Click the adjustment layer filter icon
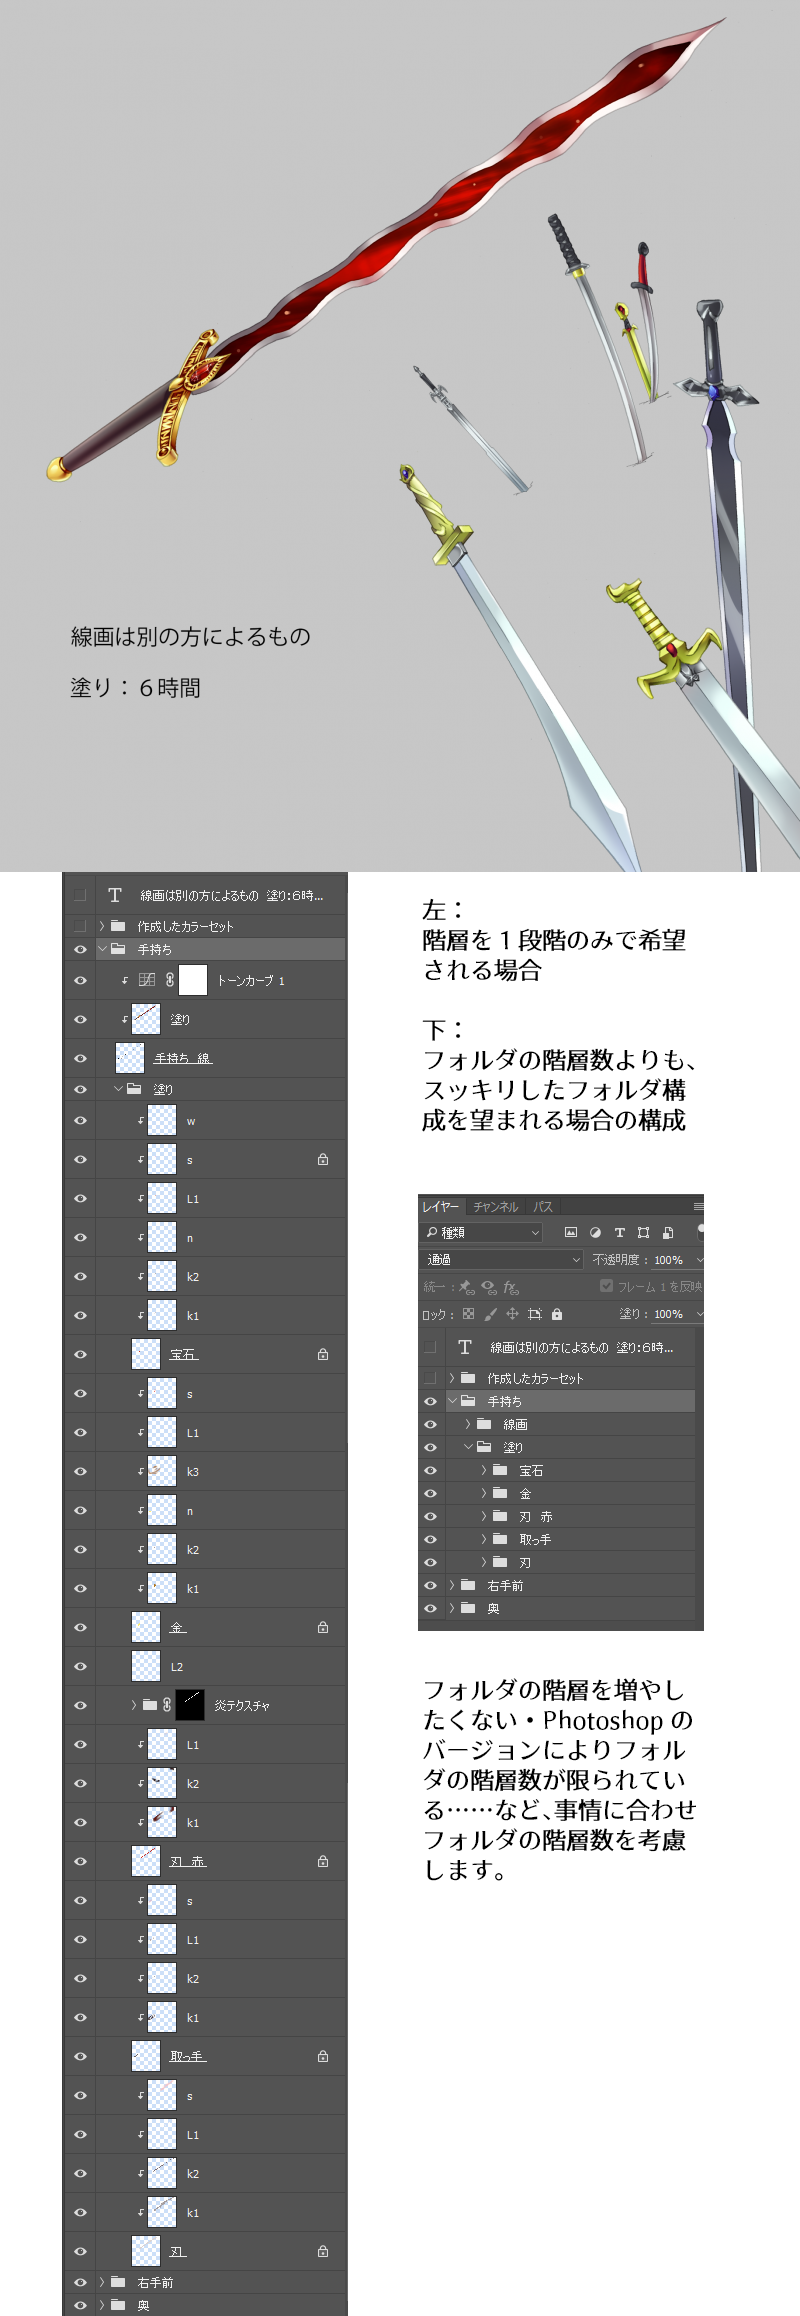Screen dimensions: 800x2316 tap(595, 1233)
